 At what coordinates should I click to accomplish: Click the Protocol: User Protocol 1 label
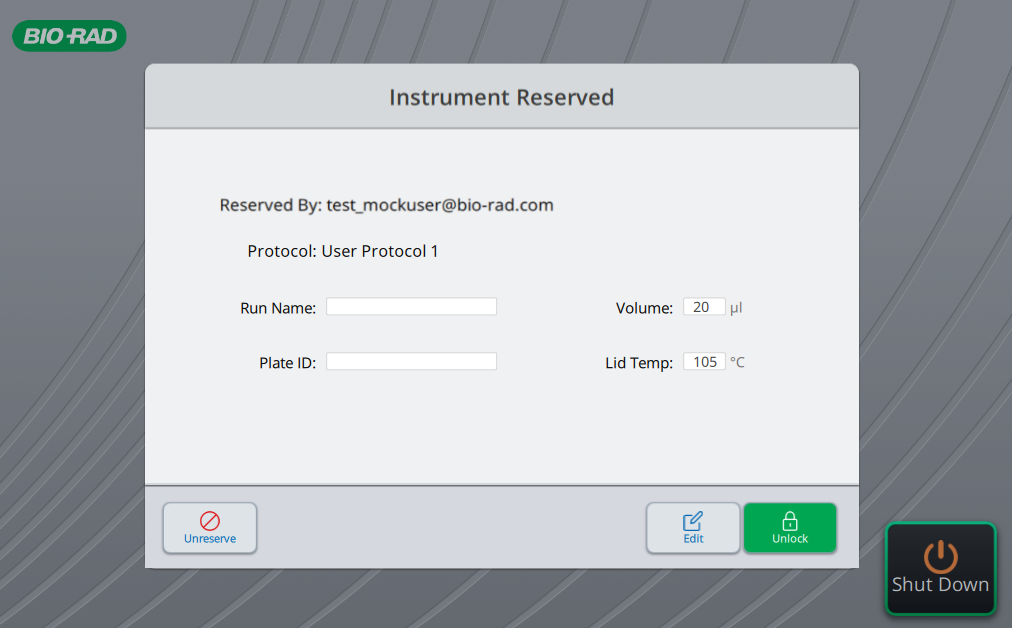343,251
